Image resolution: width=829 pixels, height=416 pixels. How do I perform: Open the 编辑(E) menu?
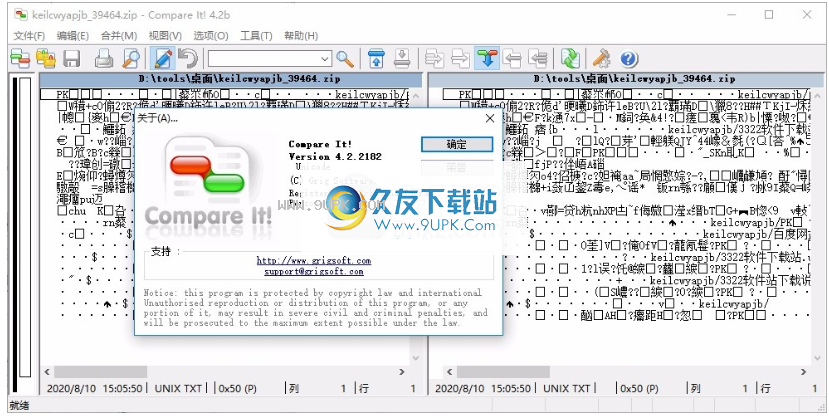[x=73, y=36]
